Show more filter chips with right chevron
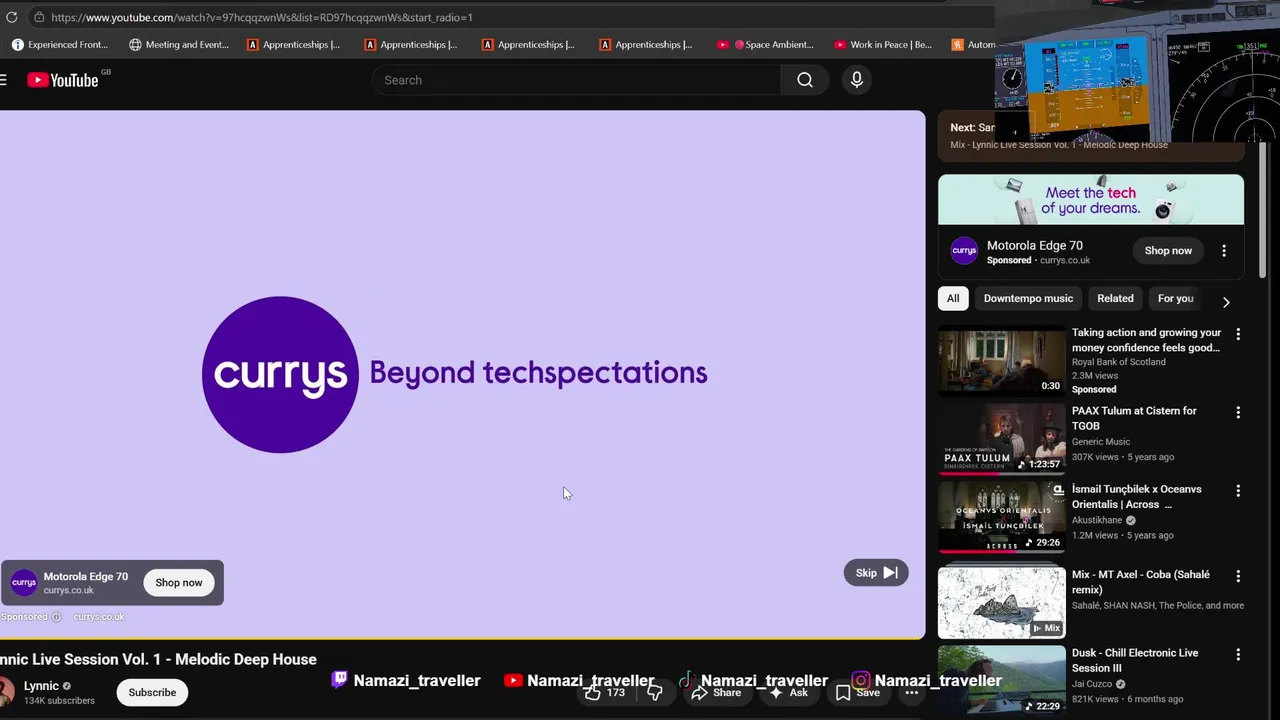The width and height of the screenshot is (1280, 720). click(1226, 302)
